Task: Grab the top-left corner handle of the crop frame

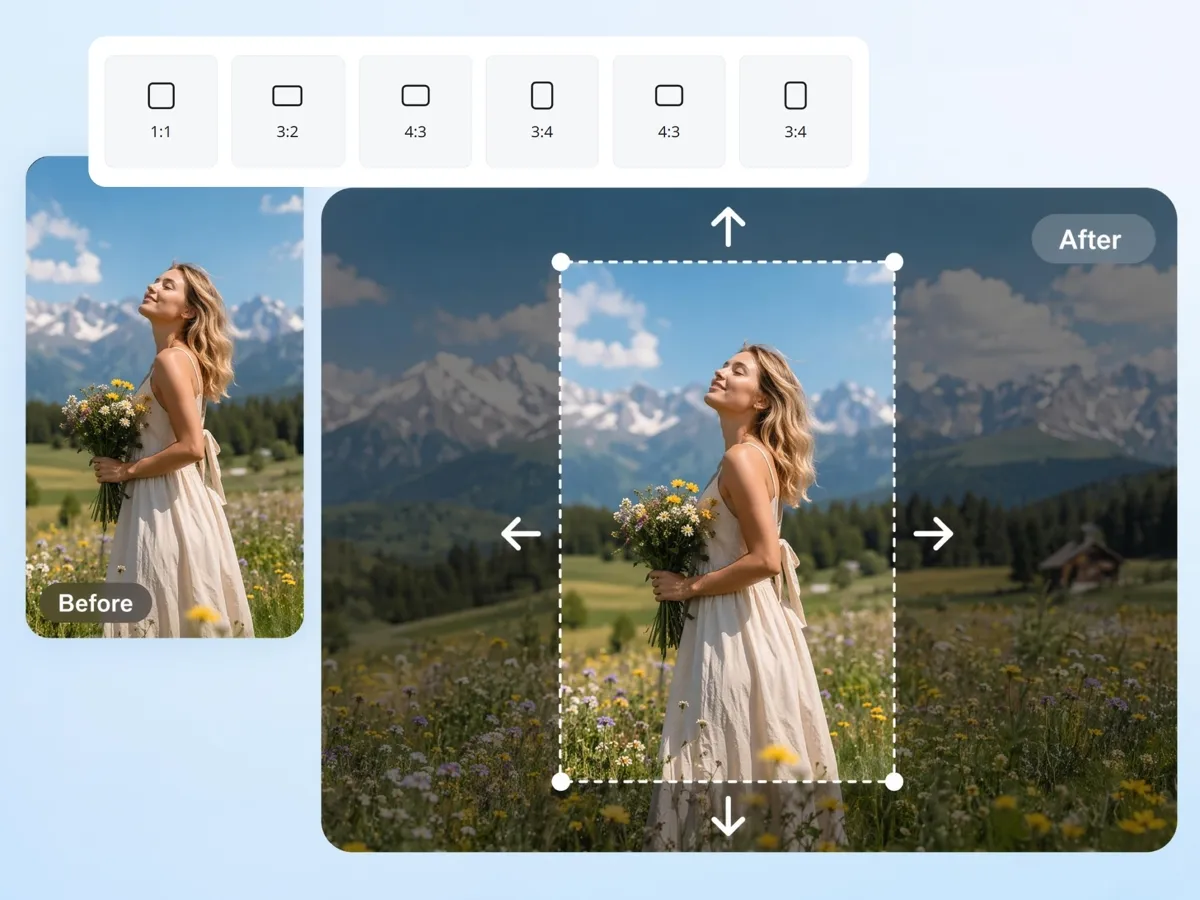Action: [561, 262]
